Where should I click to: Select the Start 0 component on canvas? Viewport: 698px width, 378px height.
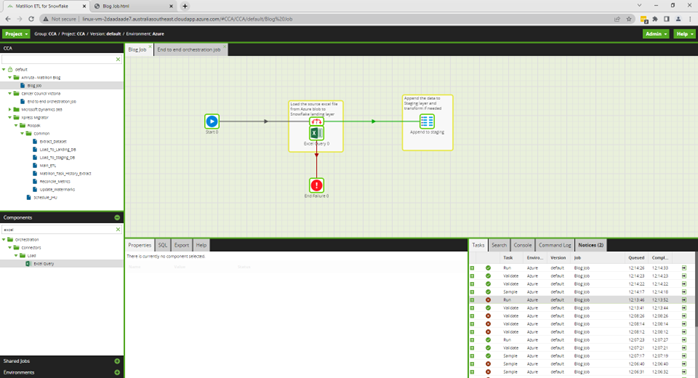click(x=212, y=121)
